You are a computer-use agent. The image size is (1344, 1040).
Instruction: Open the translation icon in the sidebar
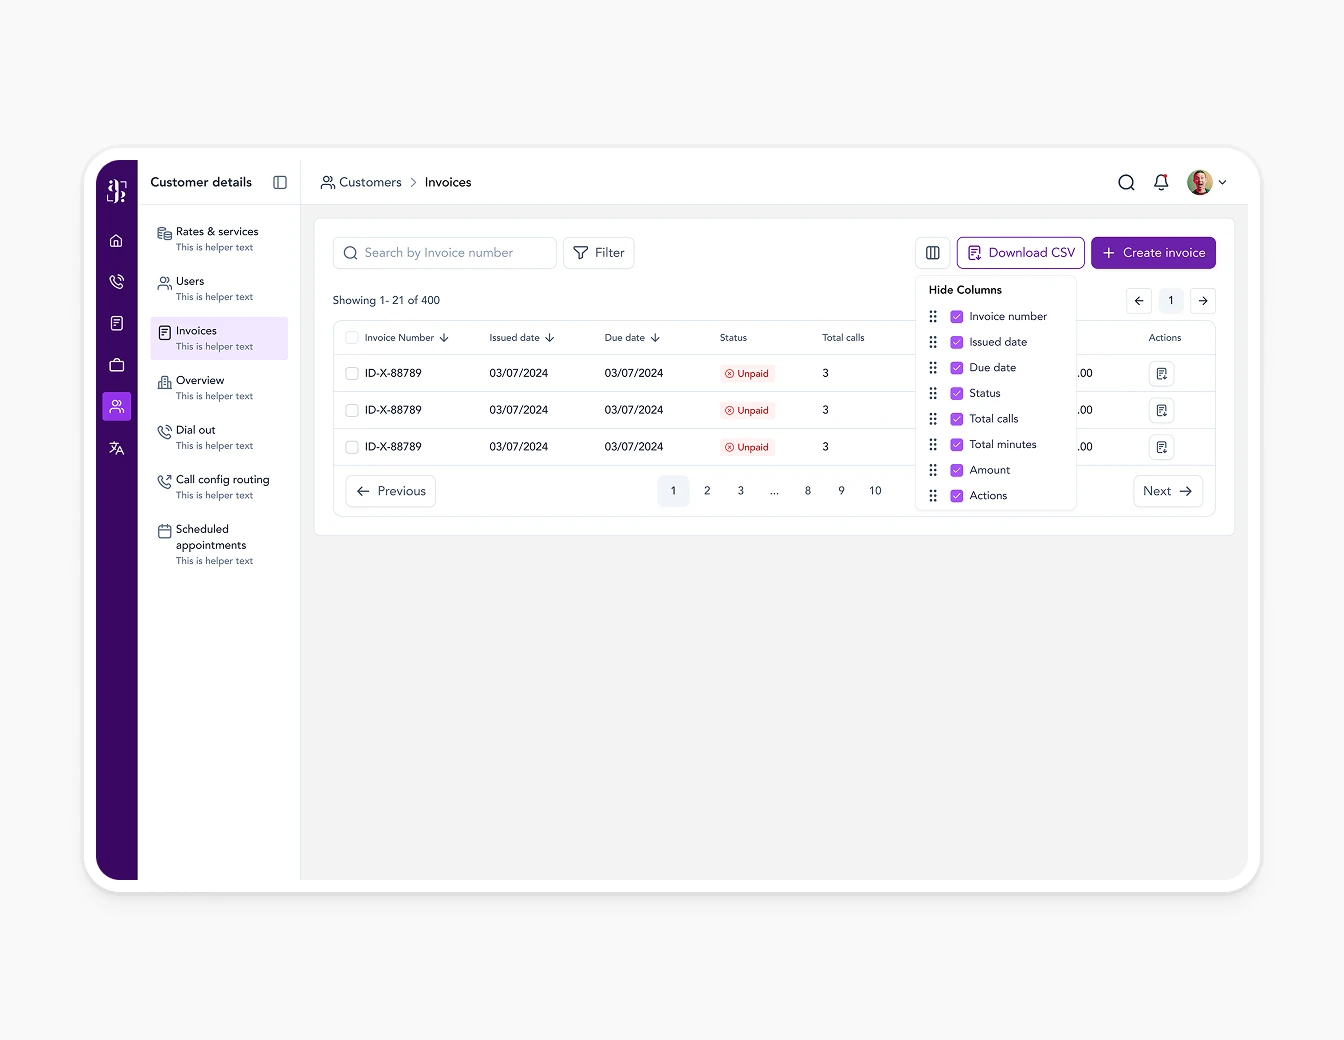(116, 448)
